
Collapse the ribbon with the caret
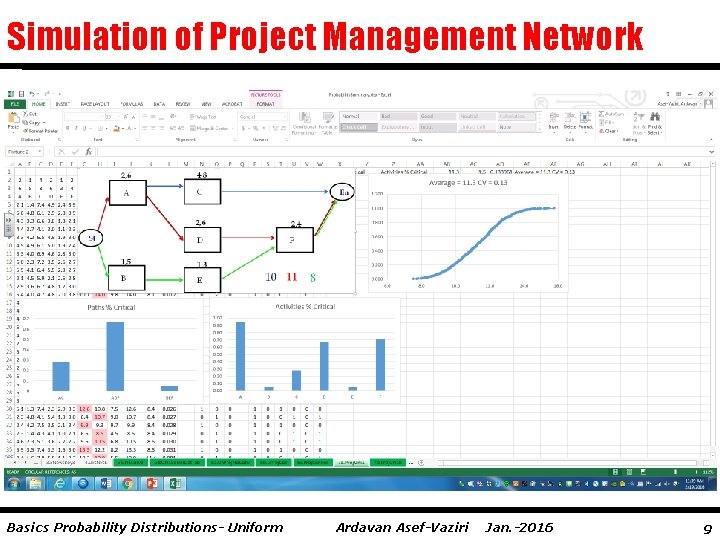pos(711,139)
